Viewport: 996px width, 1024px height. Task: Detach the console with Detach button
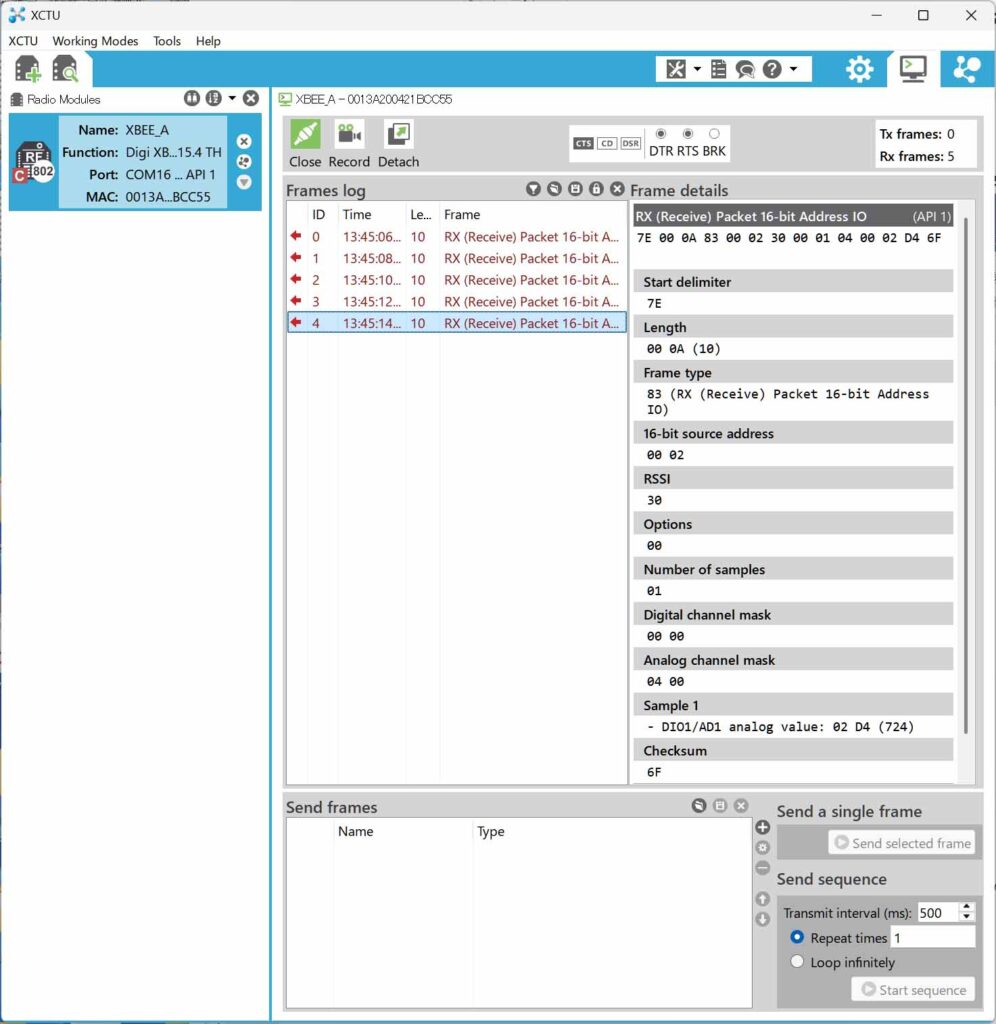[x=398, y=144]
